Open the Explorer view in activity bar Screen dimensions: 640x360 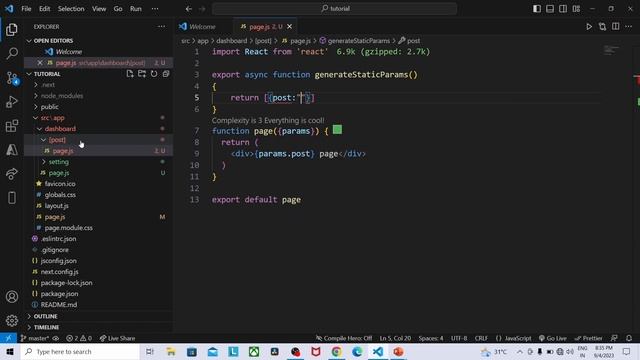click(x=12, y=29)
